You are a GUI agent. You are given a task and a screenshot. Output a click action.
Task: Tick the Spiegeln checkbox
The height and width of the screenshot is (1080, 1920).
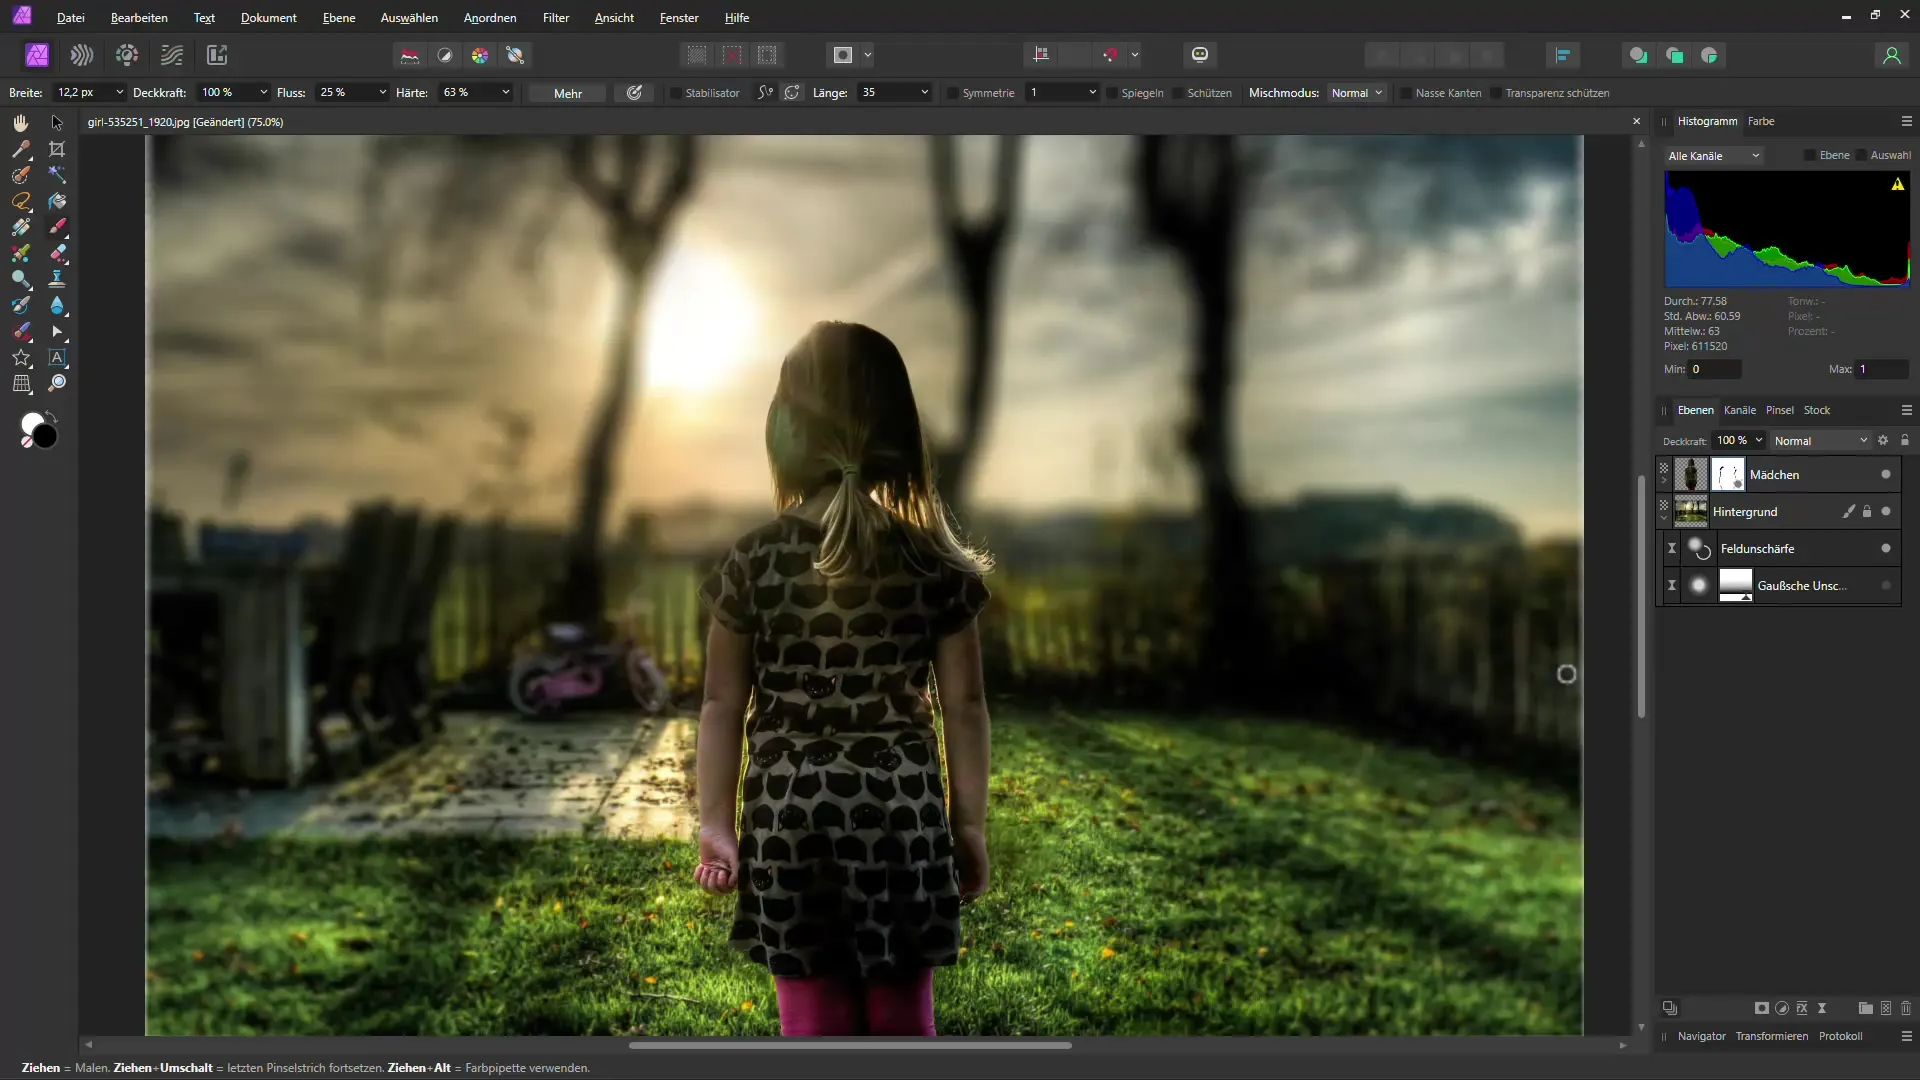(x=1112, y=93)
